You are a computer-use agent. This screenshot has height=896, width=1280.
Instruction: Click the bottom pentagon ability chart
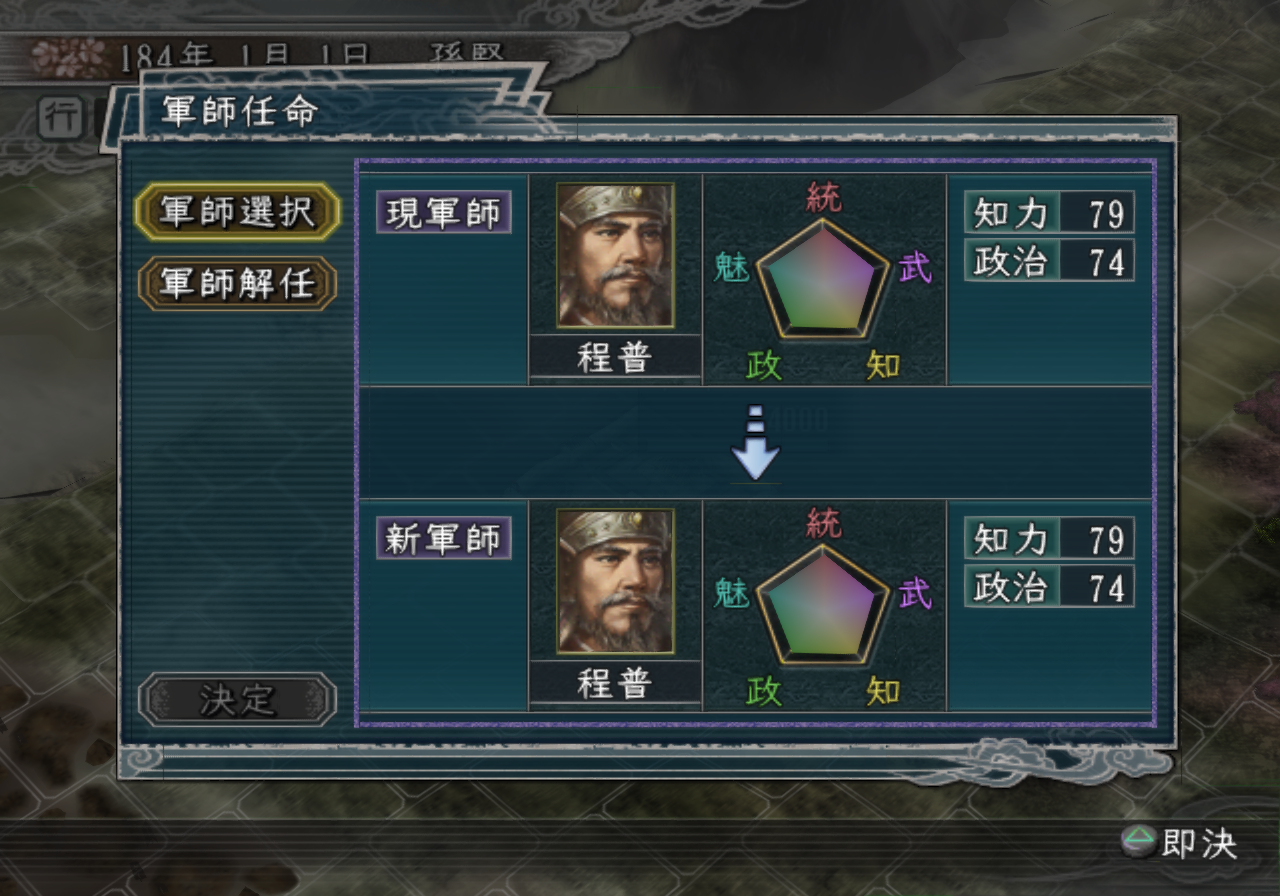tap(823, 605)
